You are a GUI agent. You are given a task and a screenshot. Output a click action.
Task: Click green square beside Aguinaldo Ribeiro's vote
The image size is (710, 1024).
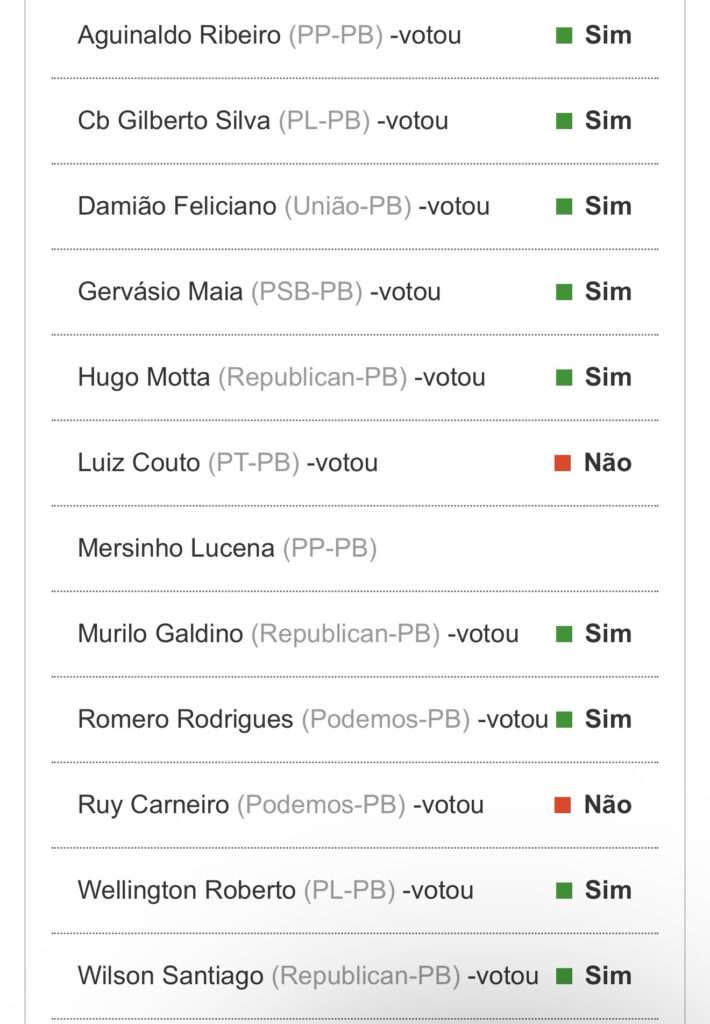[564, 36]
